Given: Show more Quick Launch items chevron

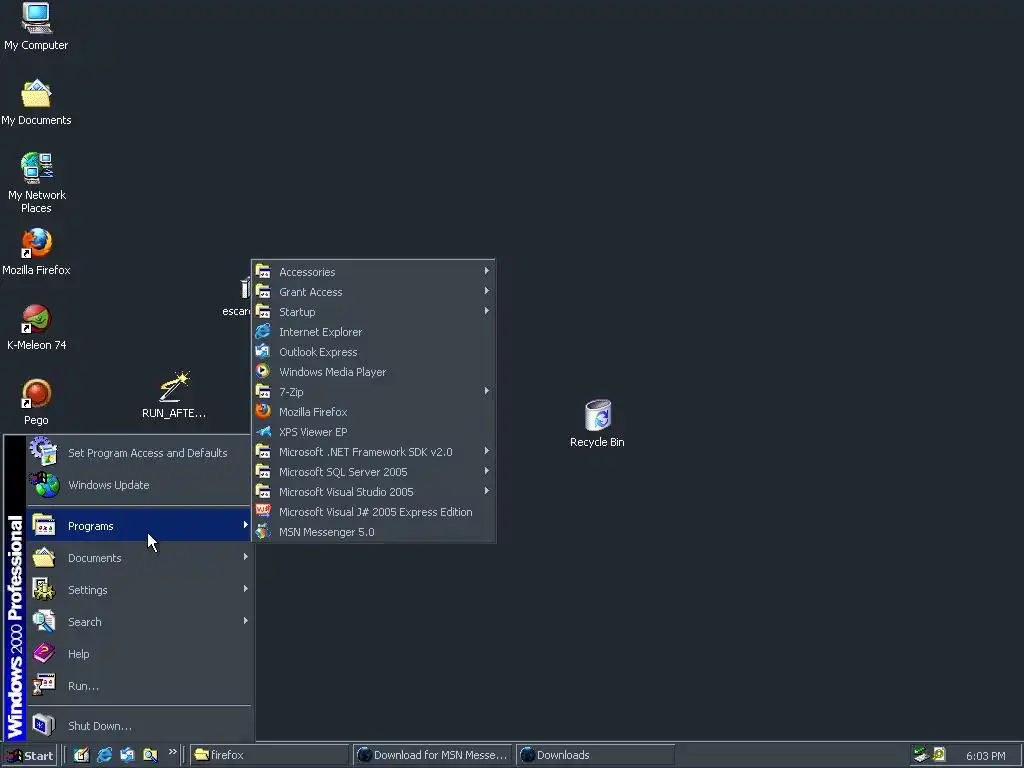Looking at the screenshot, I should (x=172, y=752).
